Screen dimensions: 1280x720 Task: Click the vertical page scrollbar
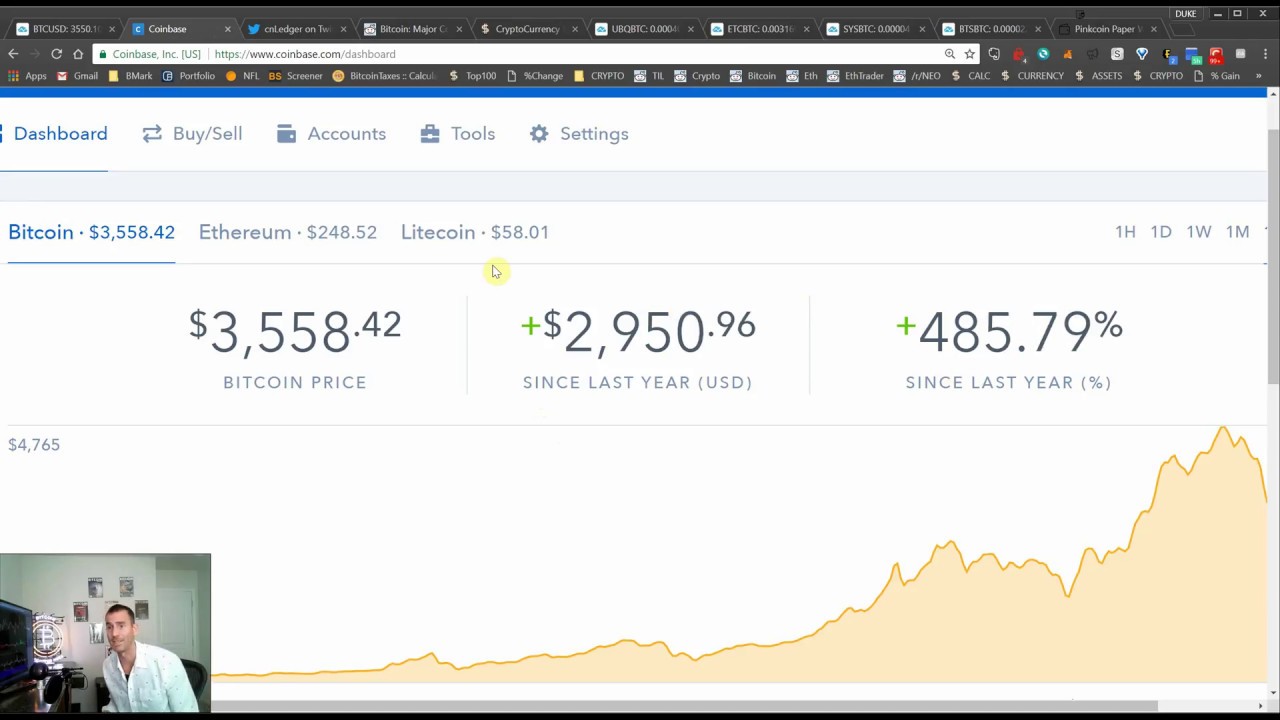coord(1272,255)
